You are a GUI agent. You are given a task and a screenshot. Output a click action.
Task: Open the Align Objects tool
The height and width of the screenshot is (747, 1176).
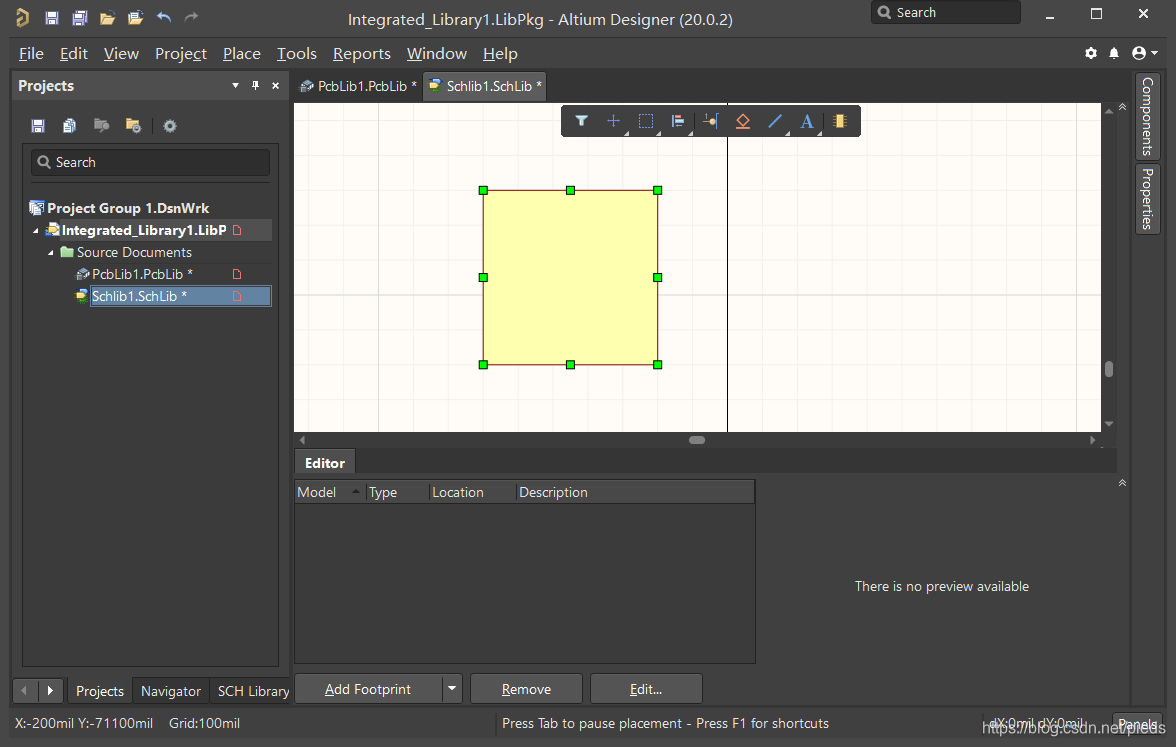[x=678, y=121]
